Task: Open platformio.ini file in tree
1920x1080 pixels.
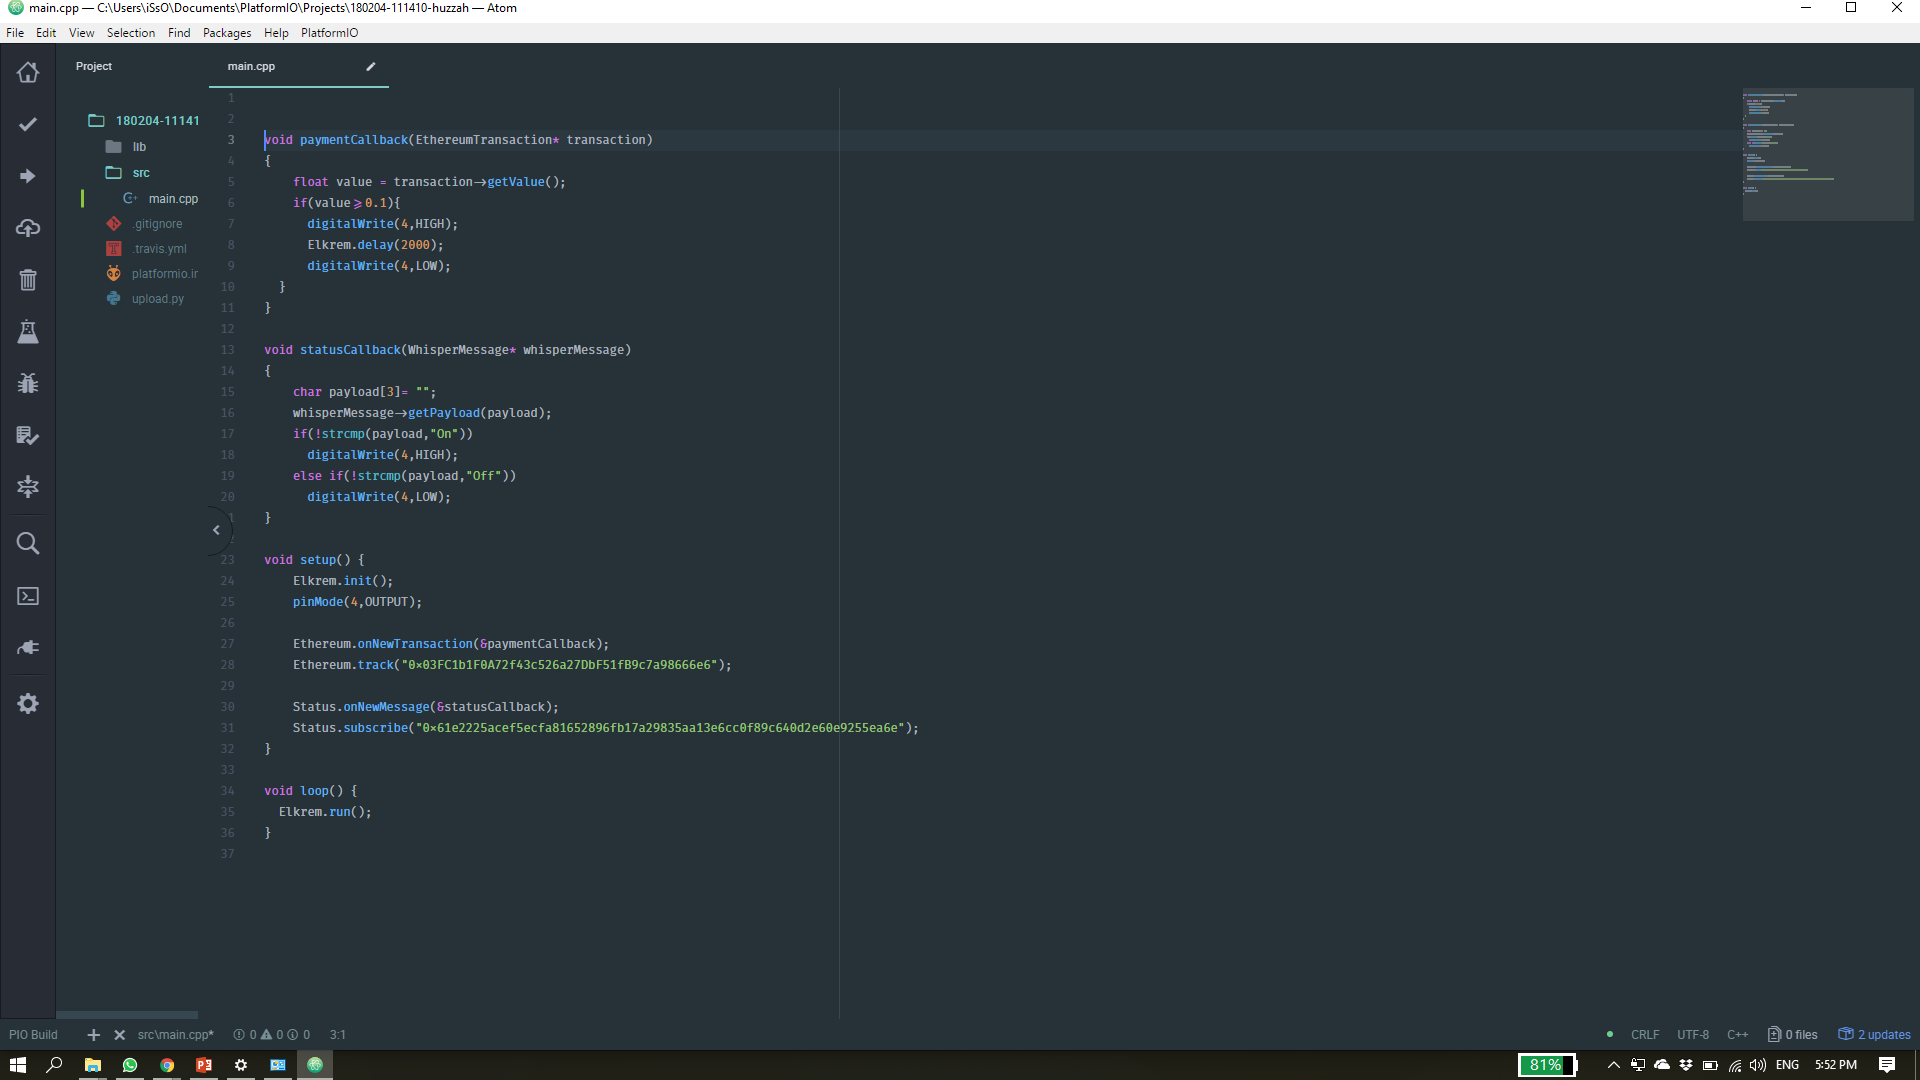Action: click(x=164, y=274)
